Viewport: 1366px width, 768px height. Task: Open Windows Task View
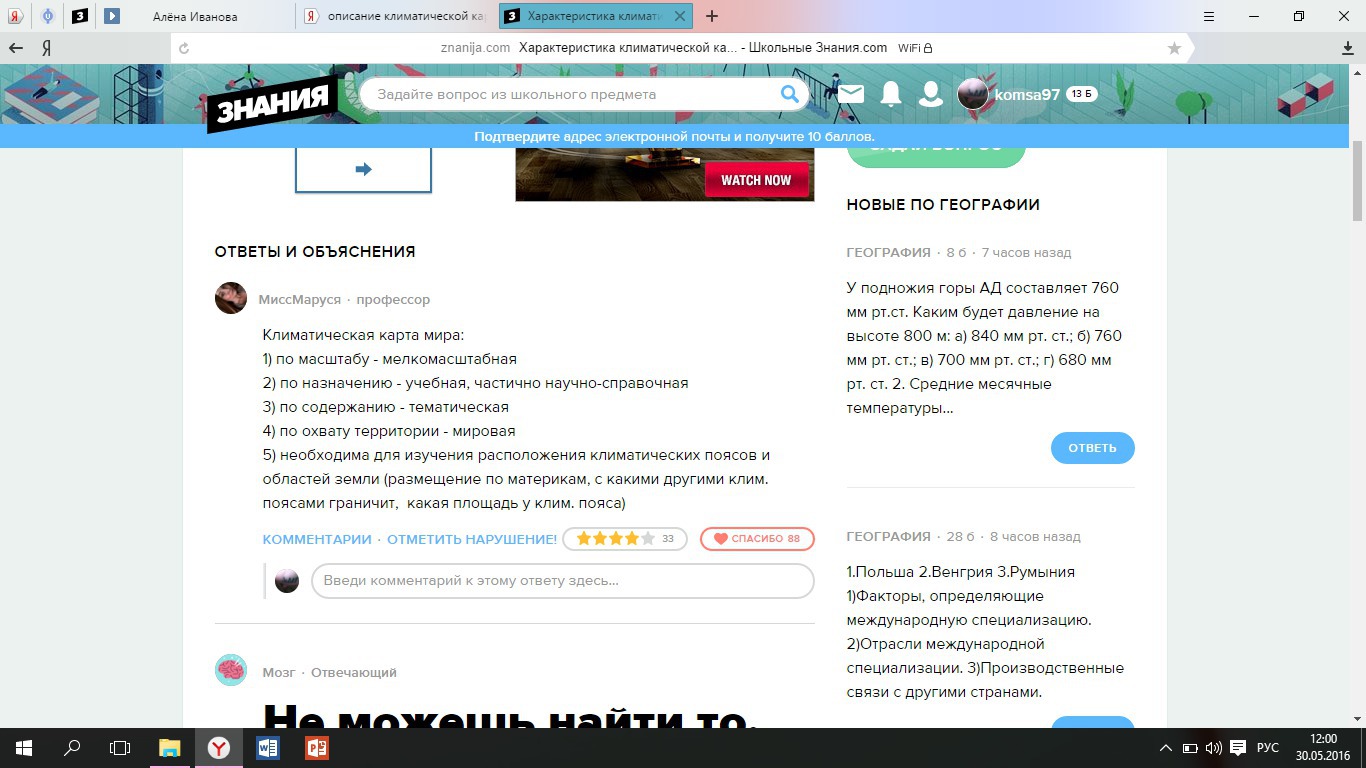click(x=120, y=748)
